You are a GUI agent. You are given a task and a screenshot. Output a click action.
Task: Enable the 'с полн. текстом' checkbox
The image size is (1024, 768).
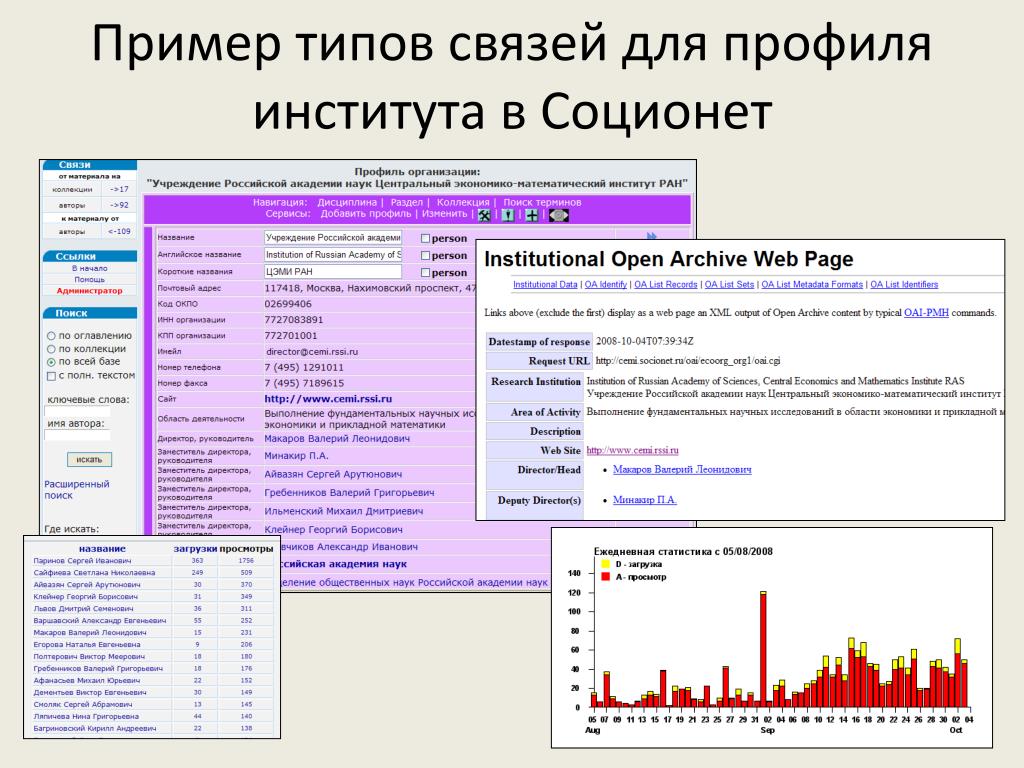[x=51, y=376]
